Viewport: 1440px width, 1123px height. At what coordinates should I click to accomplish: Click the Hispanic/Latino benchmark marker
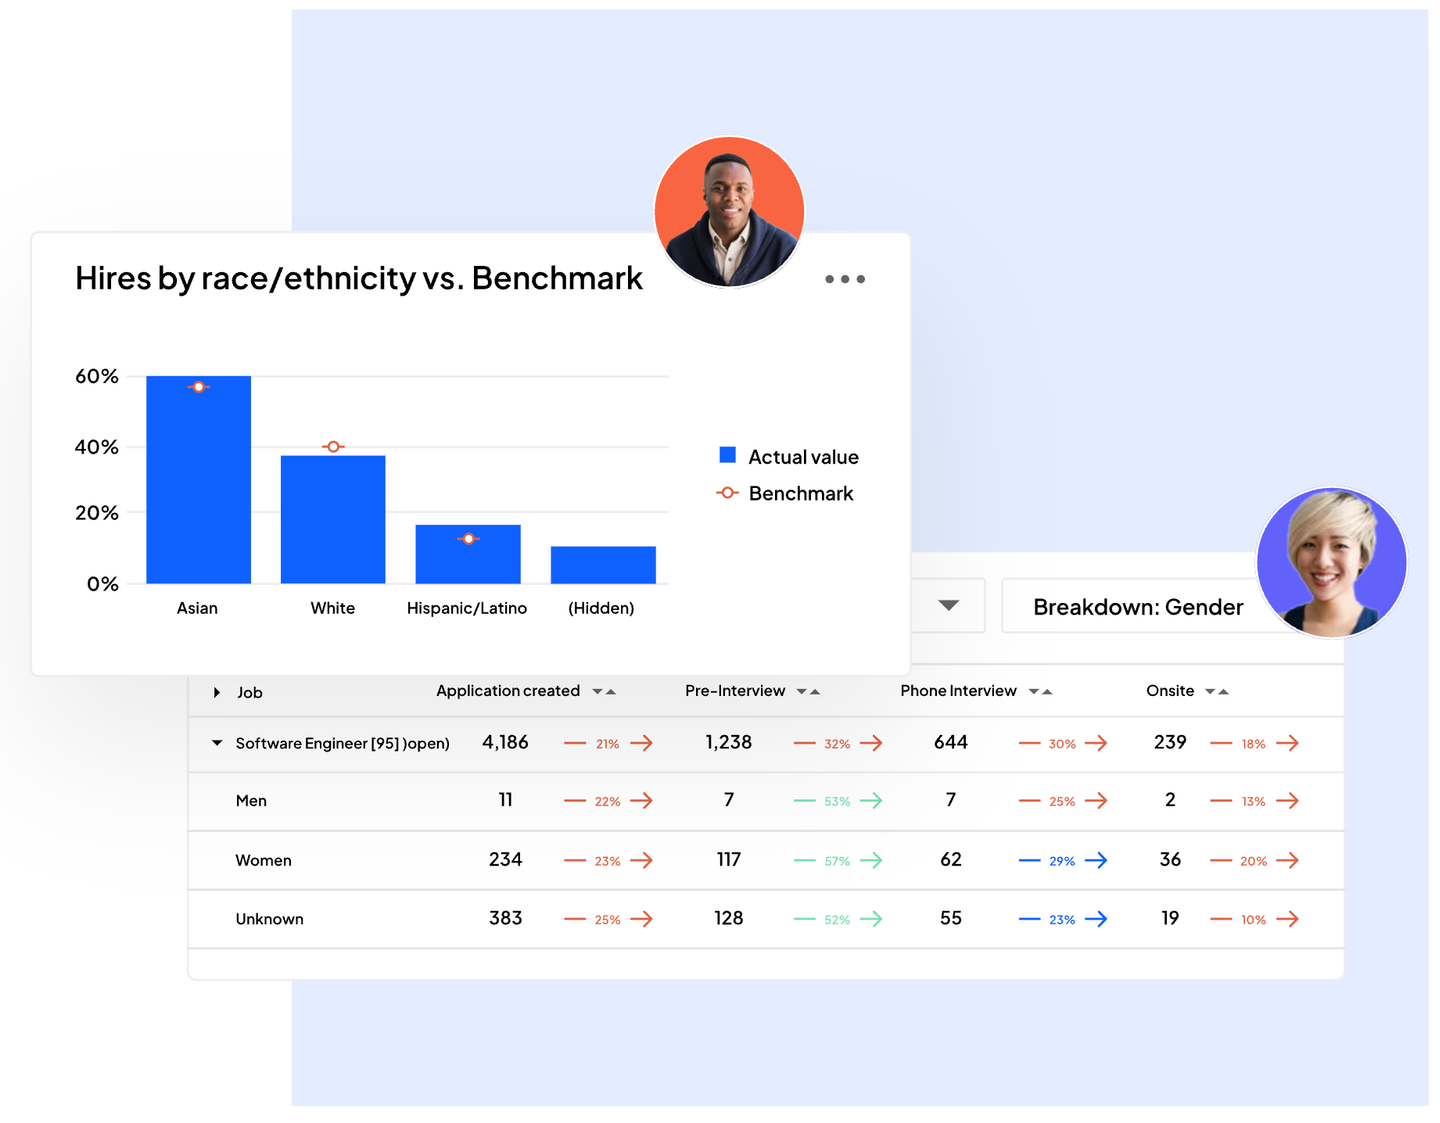click(x=469, y=539)
